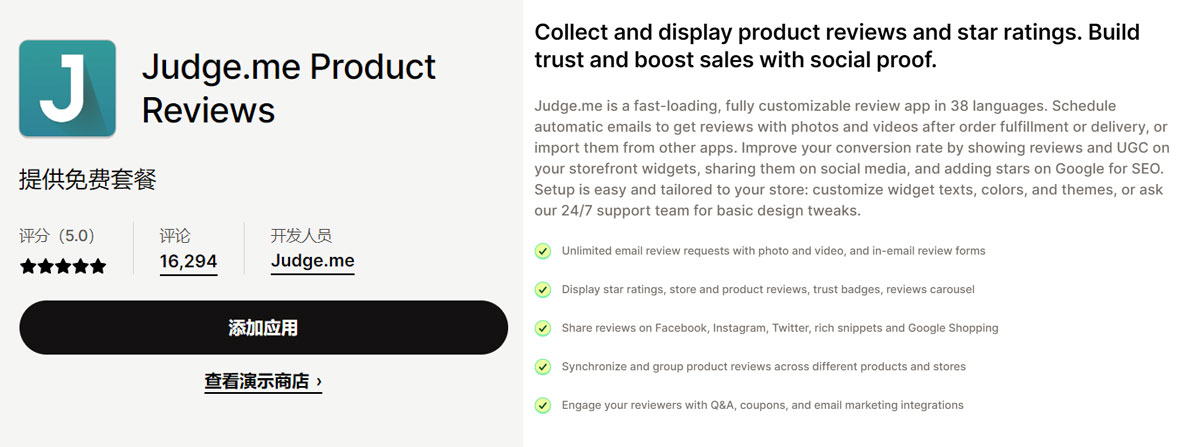1181x447 pixels.
Task: Click the Judge.me Product Reviews title
Action: pos(288,88)
